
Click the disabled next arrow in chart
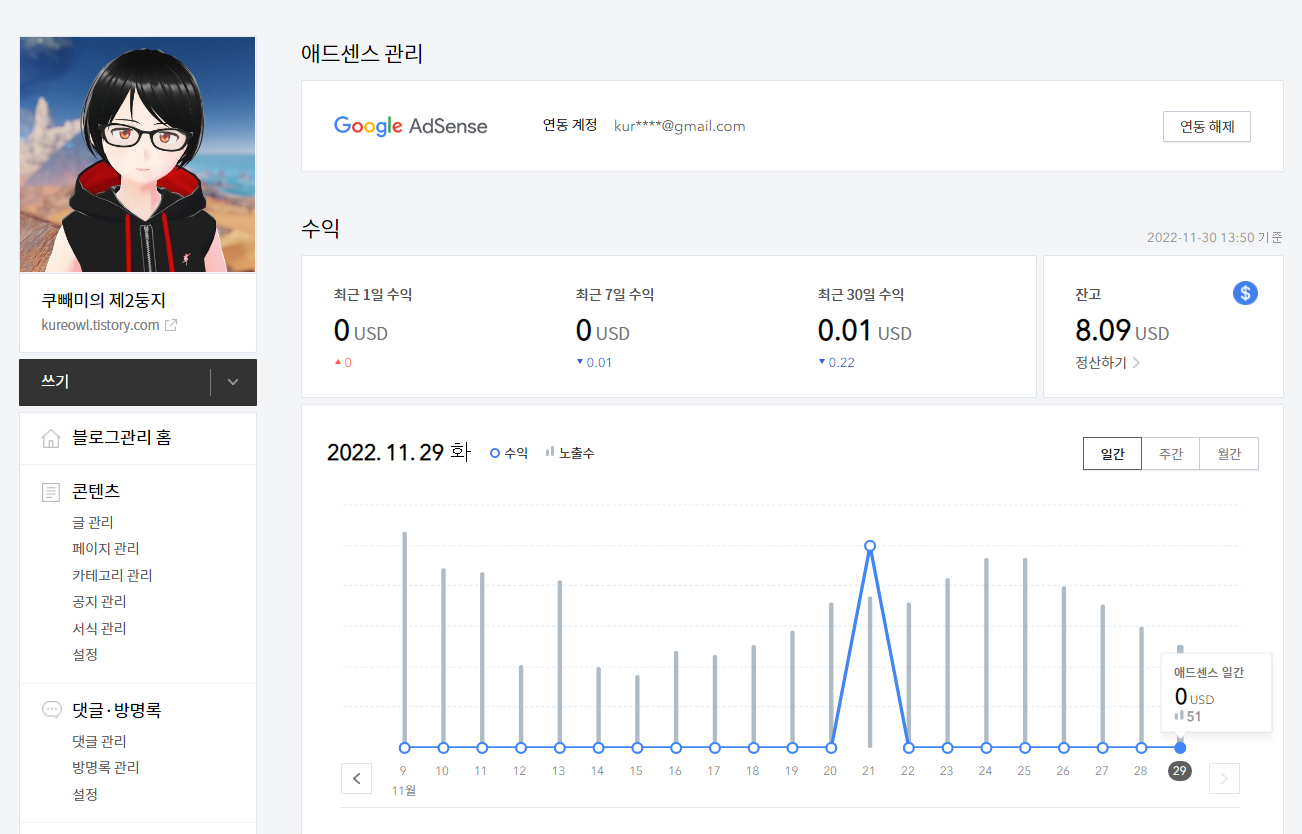[1224, 778]
